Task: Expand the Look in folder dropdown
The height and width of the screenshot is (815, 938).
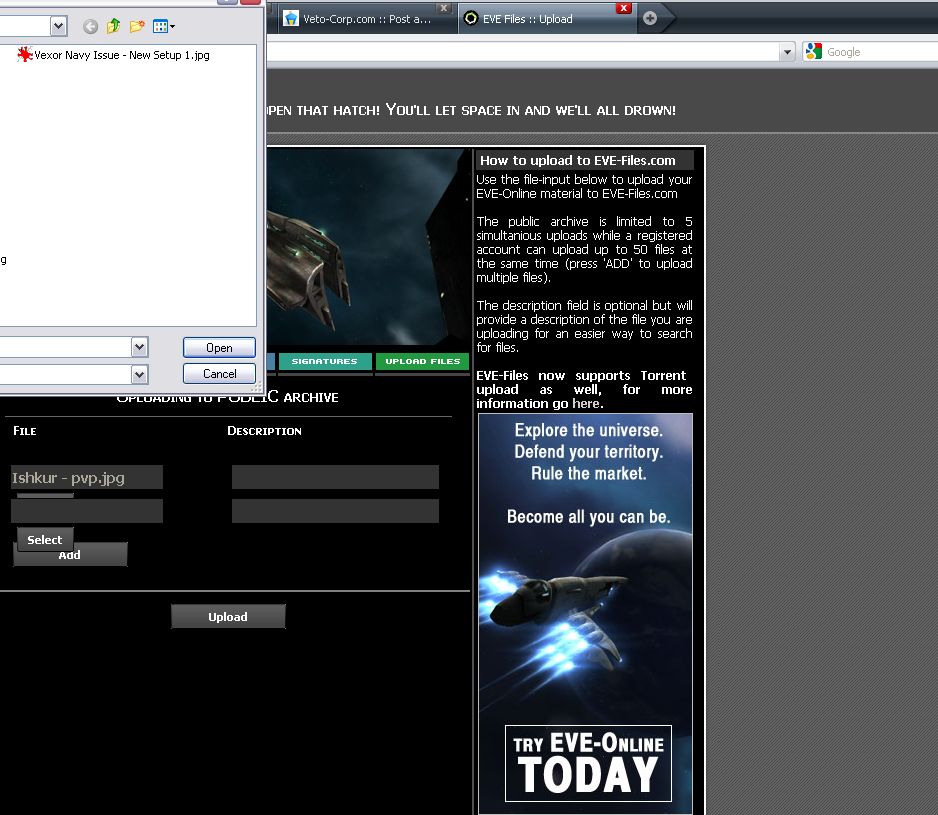Action: pos(58,26)
